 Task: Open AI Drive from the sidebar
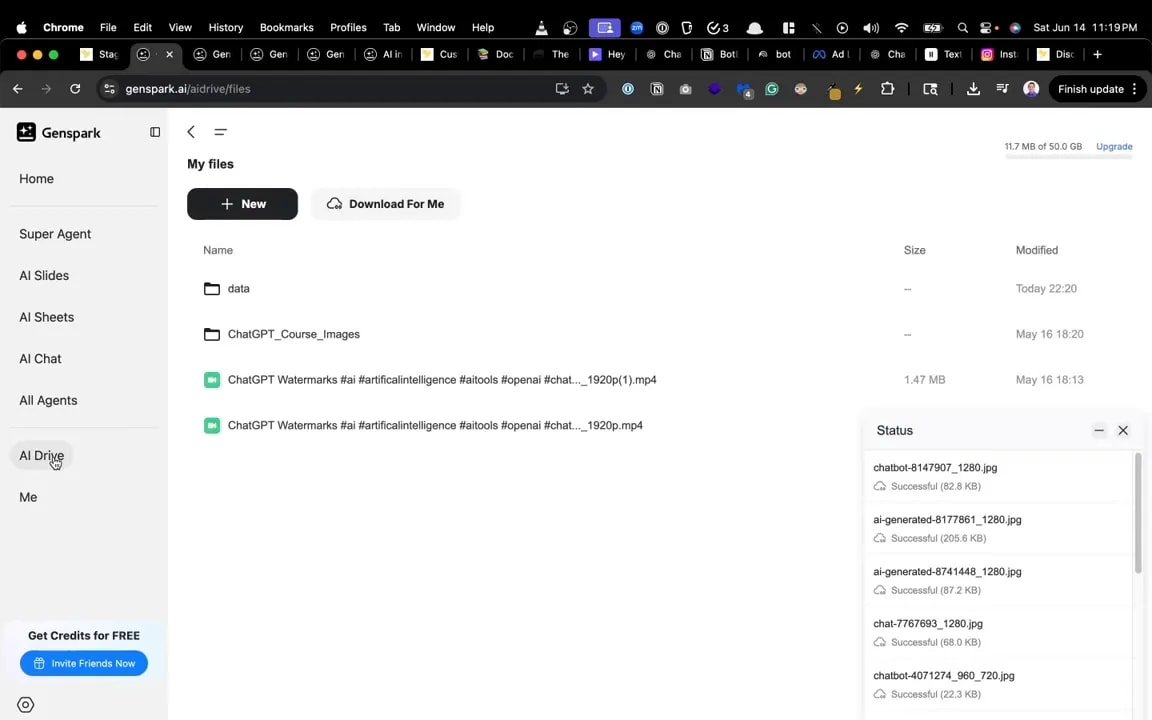41,455
